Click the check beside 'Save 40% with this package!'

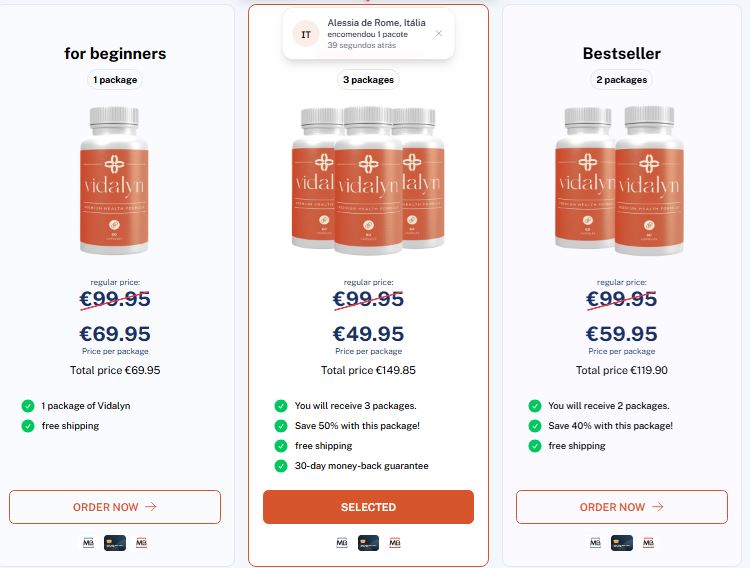coord(534,426)
